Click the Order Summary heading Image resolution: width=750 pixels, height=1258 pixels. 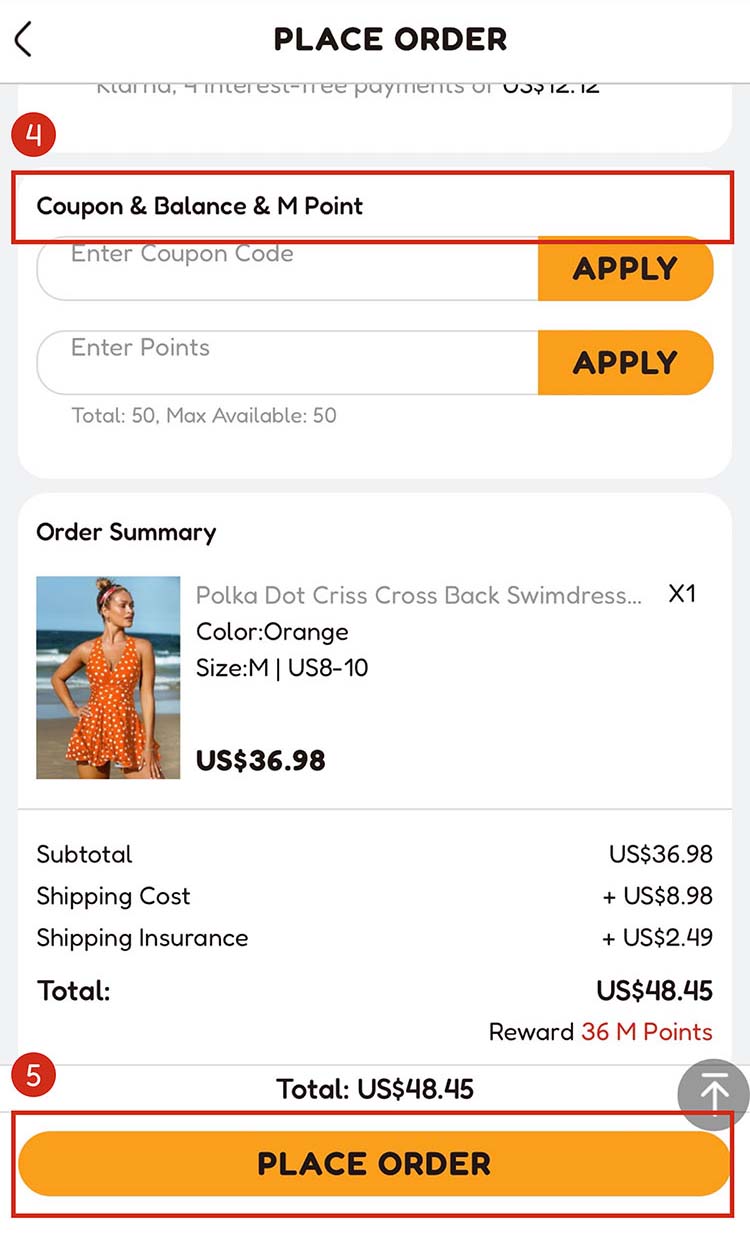point(126,532)
